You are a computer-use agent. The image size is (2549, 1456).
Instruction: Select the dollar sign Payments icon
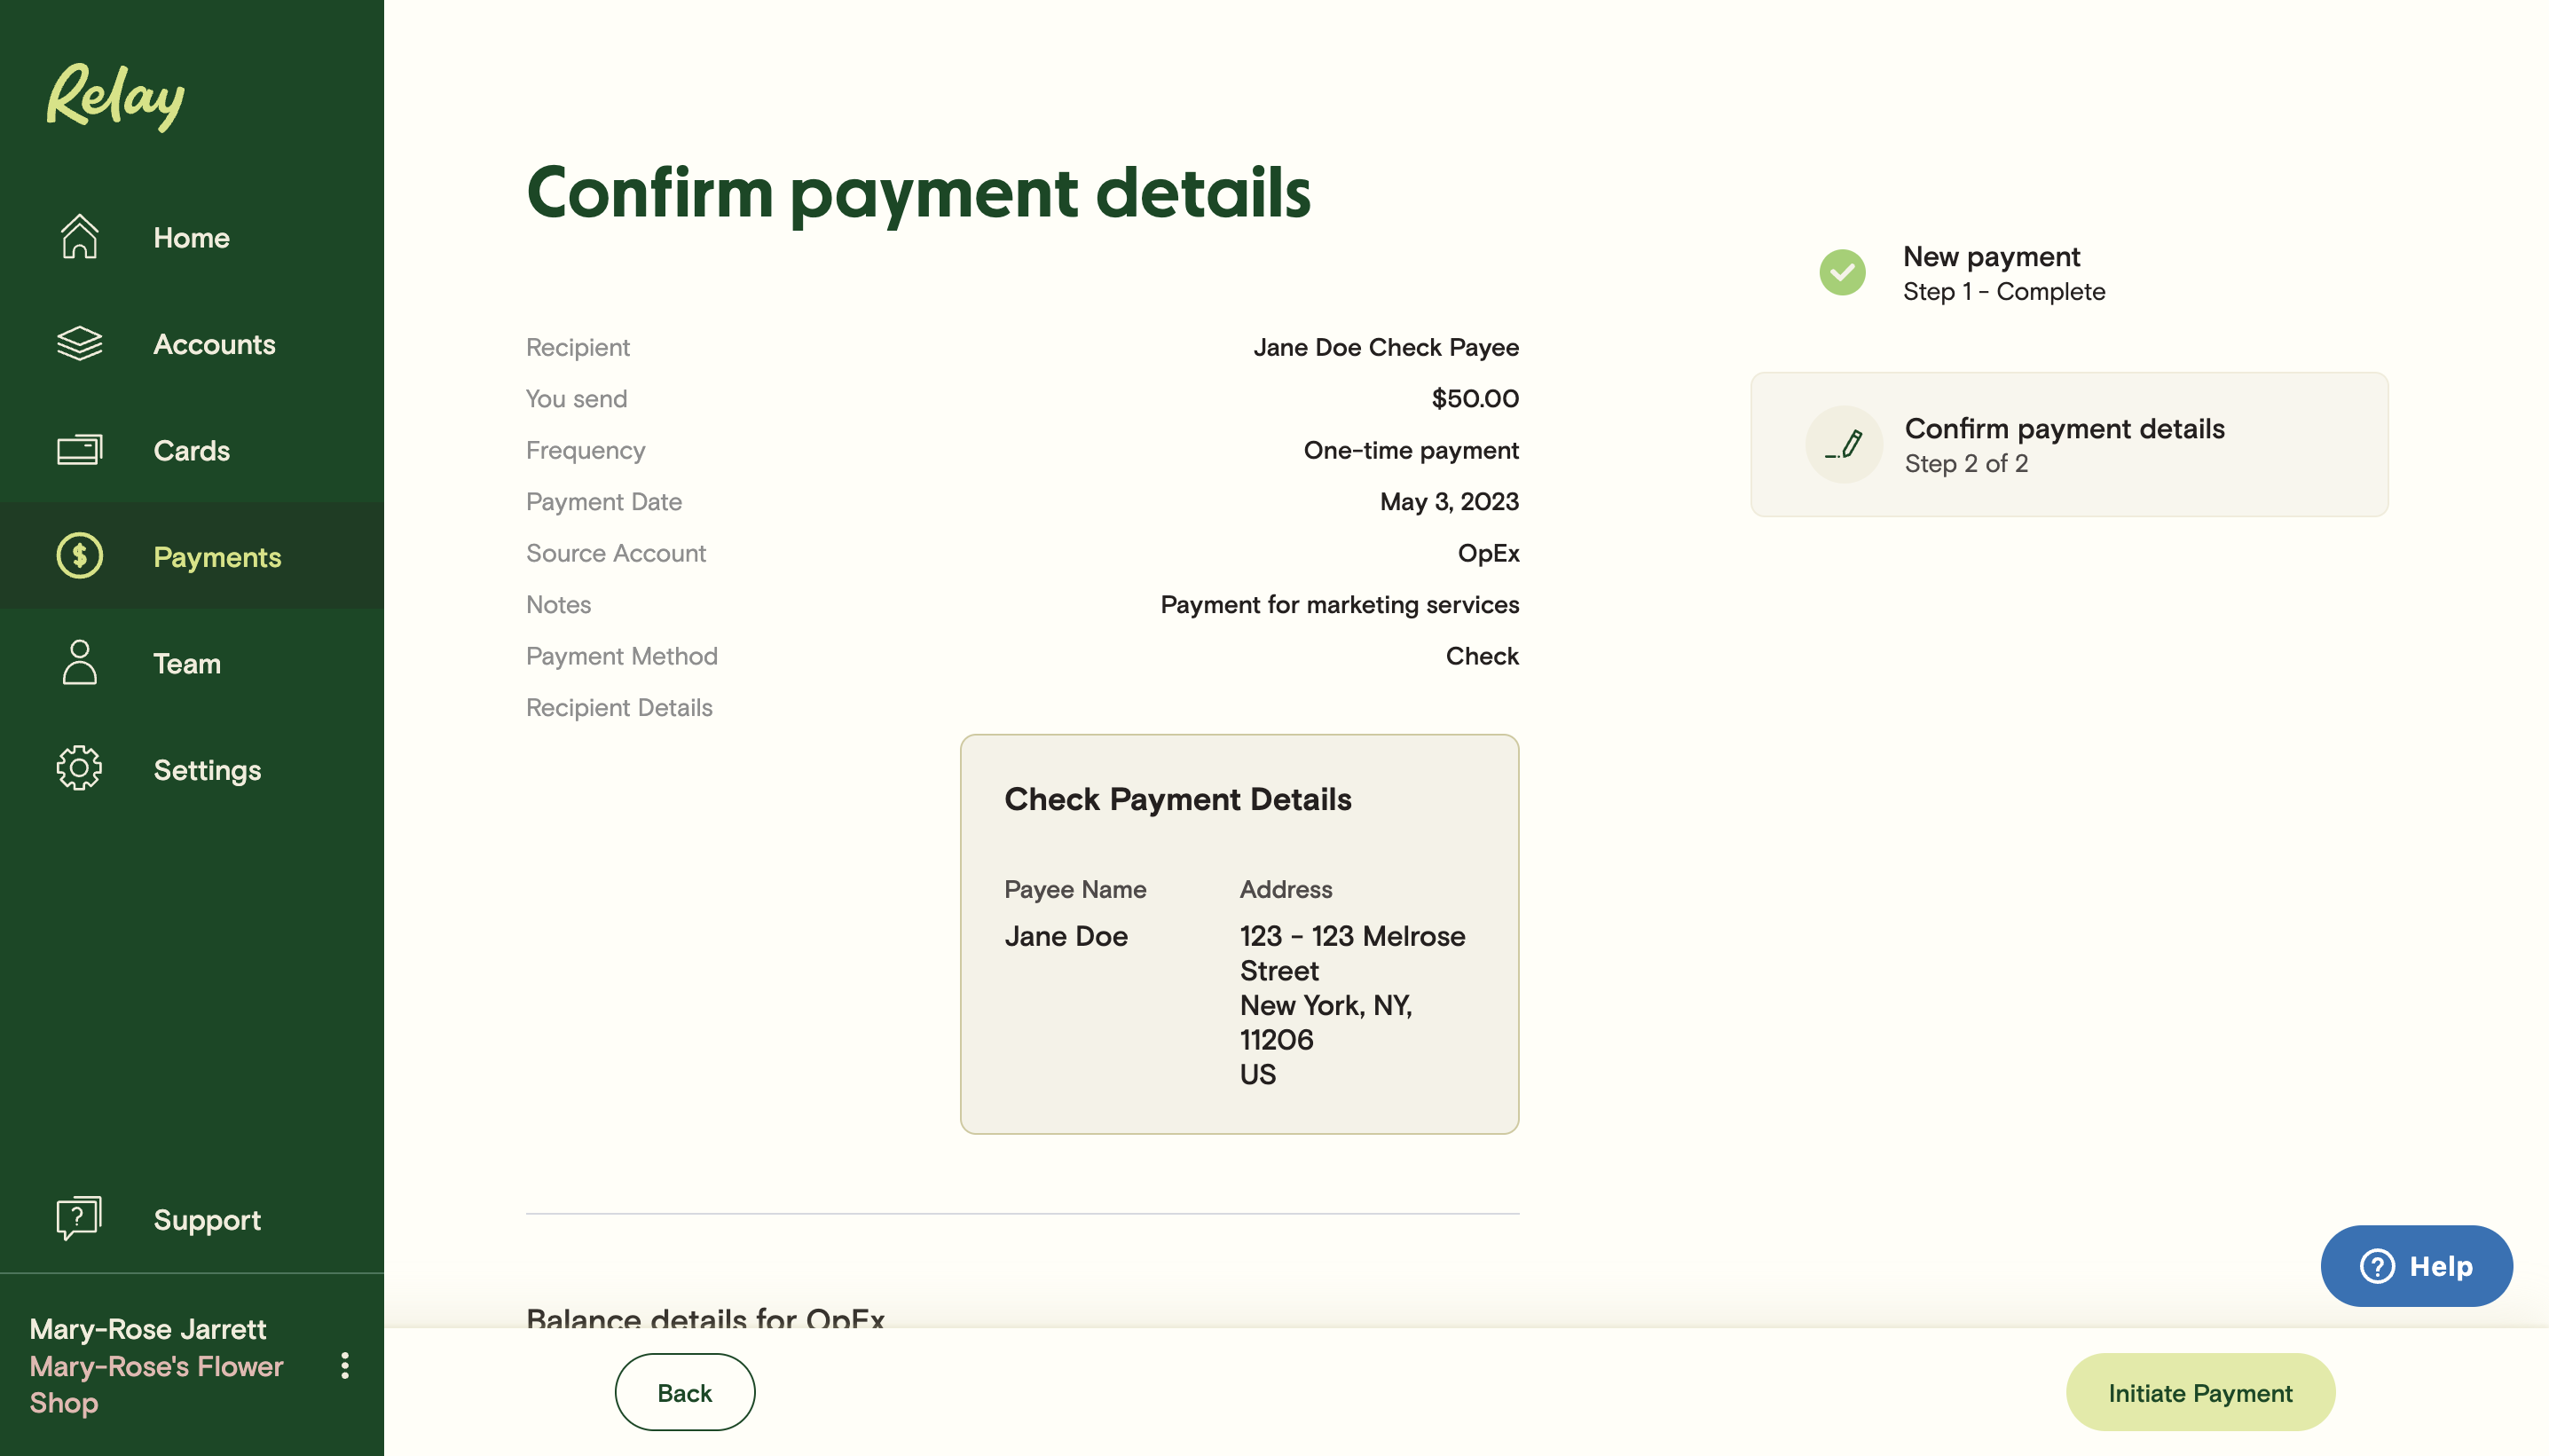point(79,556)
